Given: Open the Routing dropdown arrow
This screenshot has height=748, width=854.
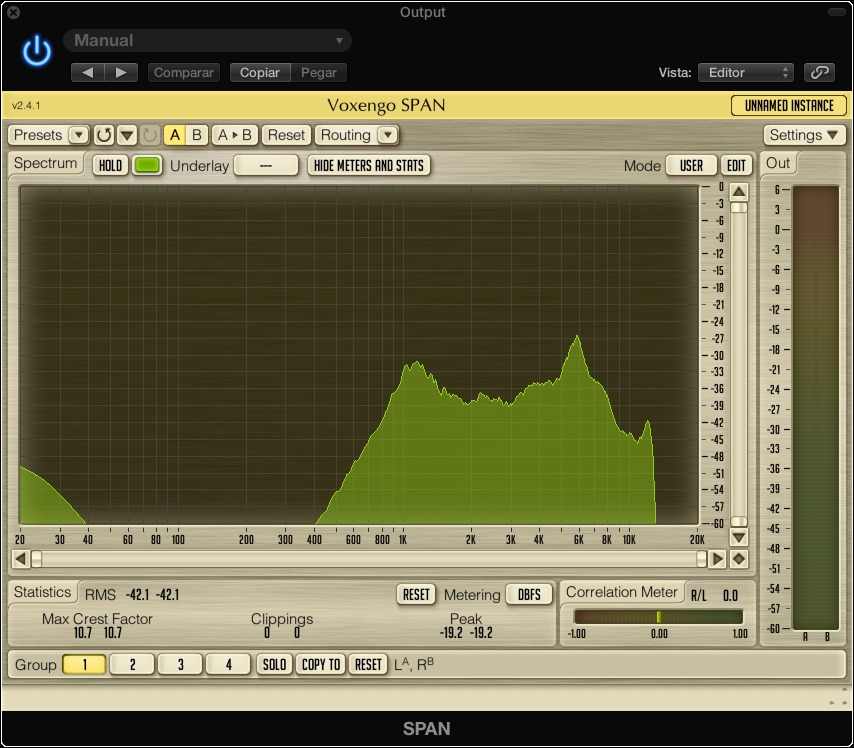Looking at the screenshot, I should click(387, 135).
